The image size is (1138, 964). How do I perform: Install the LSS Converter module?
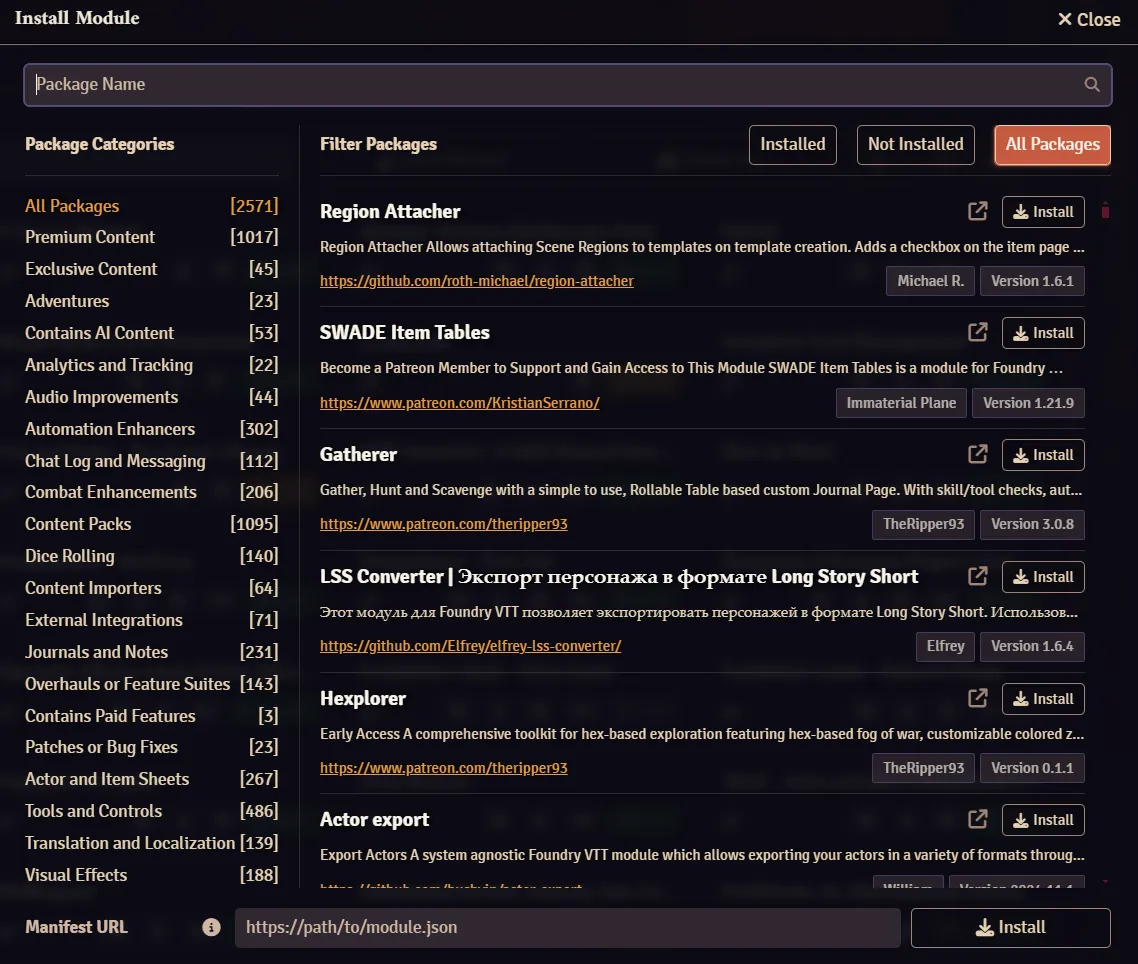(x=1043, y=577)
